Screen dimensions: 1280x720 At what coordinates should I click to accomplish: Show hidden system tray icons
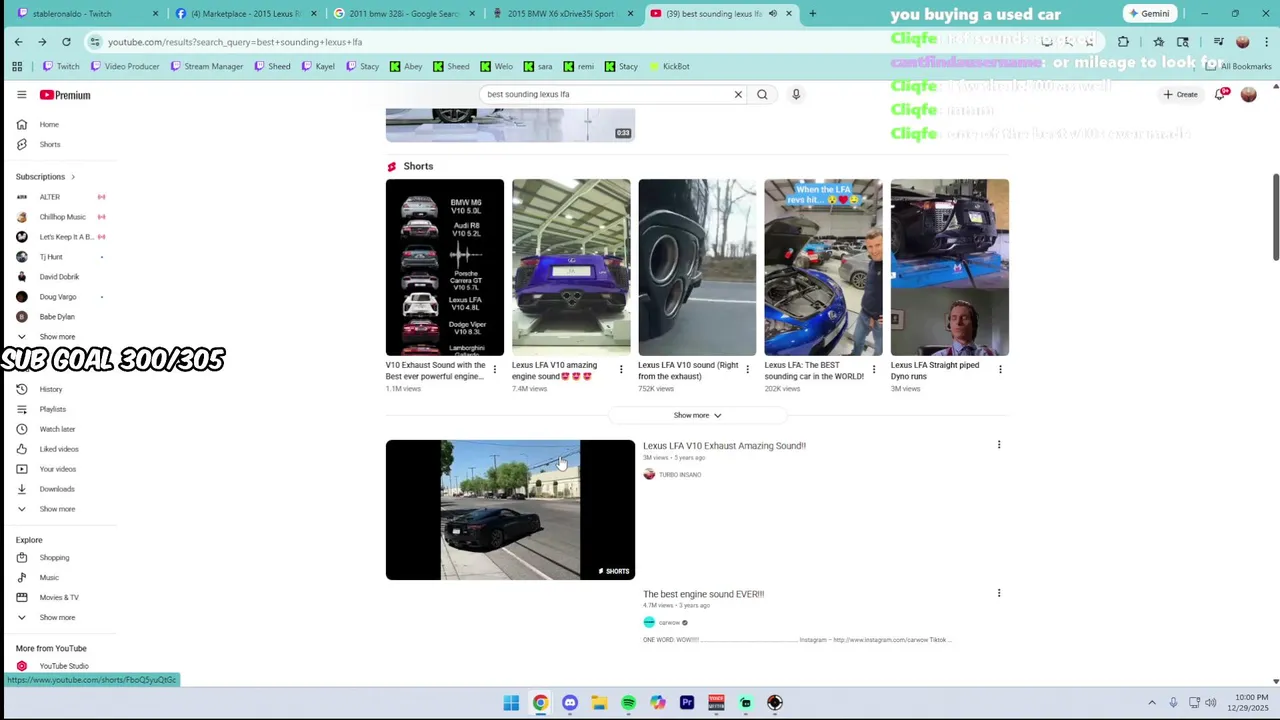(1151, 703)
